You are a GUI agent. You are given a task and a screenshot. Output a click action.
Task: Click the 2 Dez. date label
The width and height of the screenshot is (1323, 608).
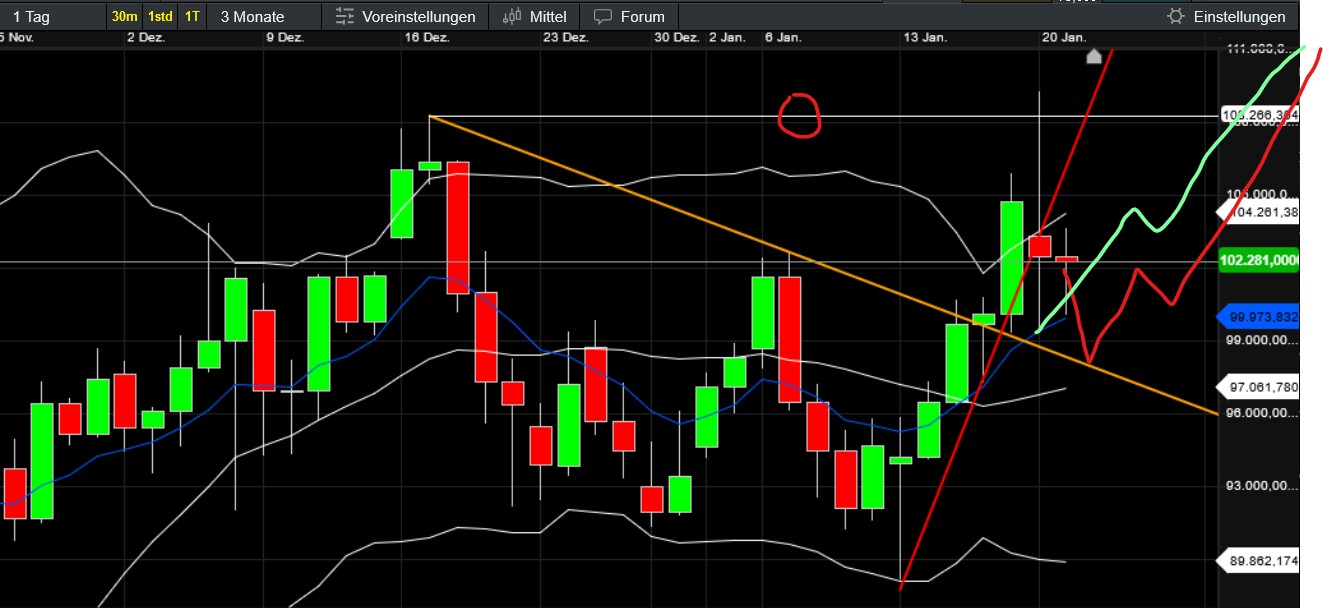point(147,37)
